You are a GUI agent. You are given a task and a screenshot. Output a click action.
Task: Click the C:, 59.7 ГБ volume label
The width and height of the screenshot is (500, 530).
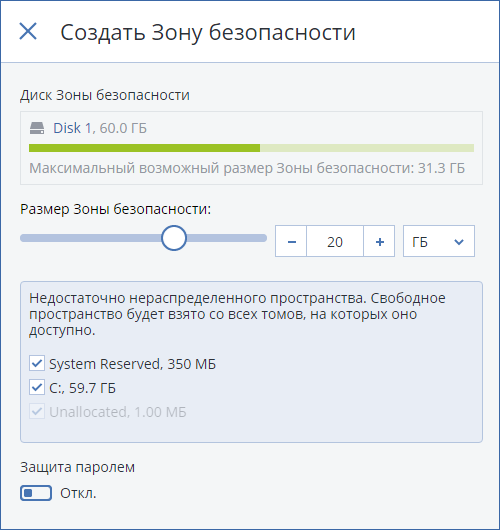click(x=82, y=388)
